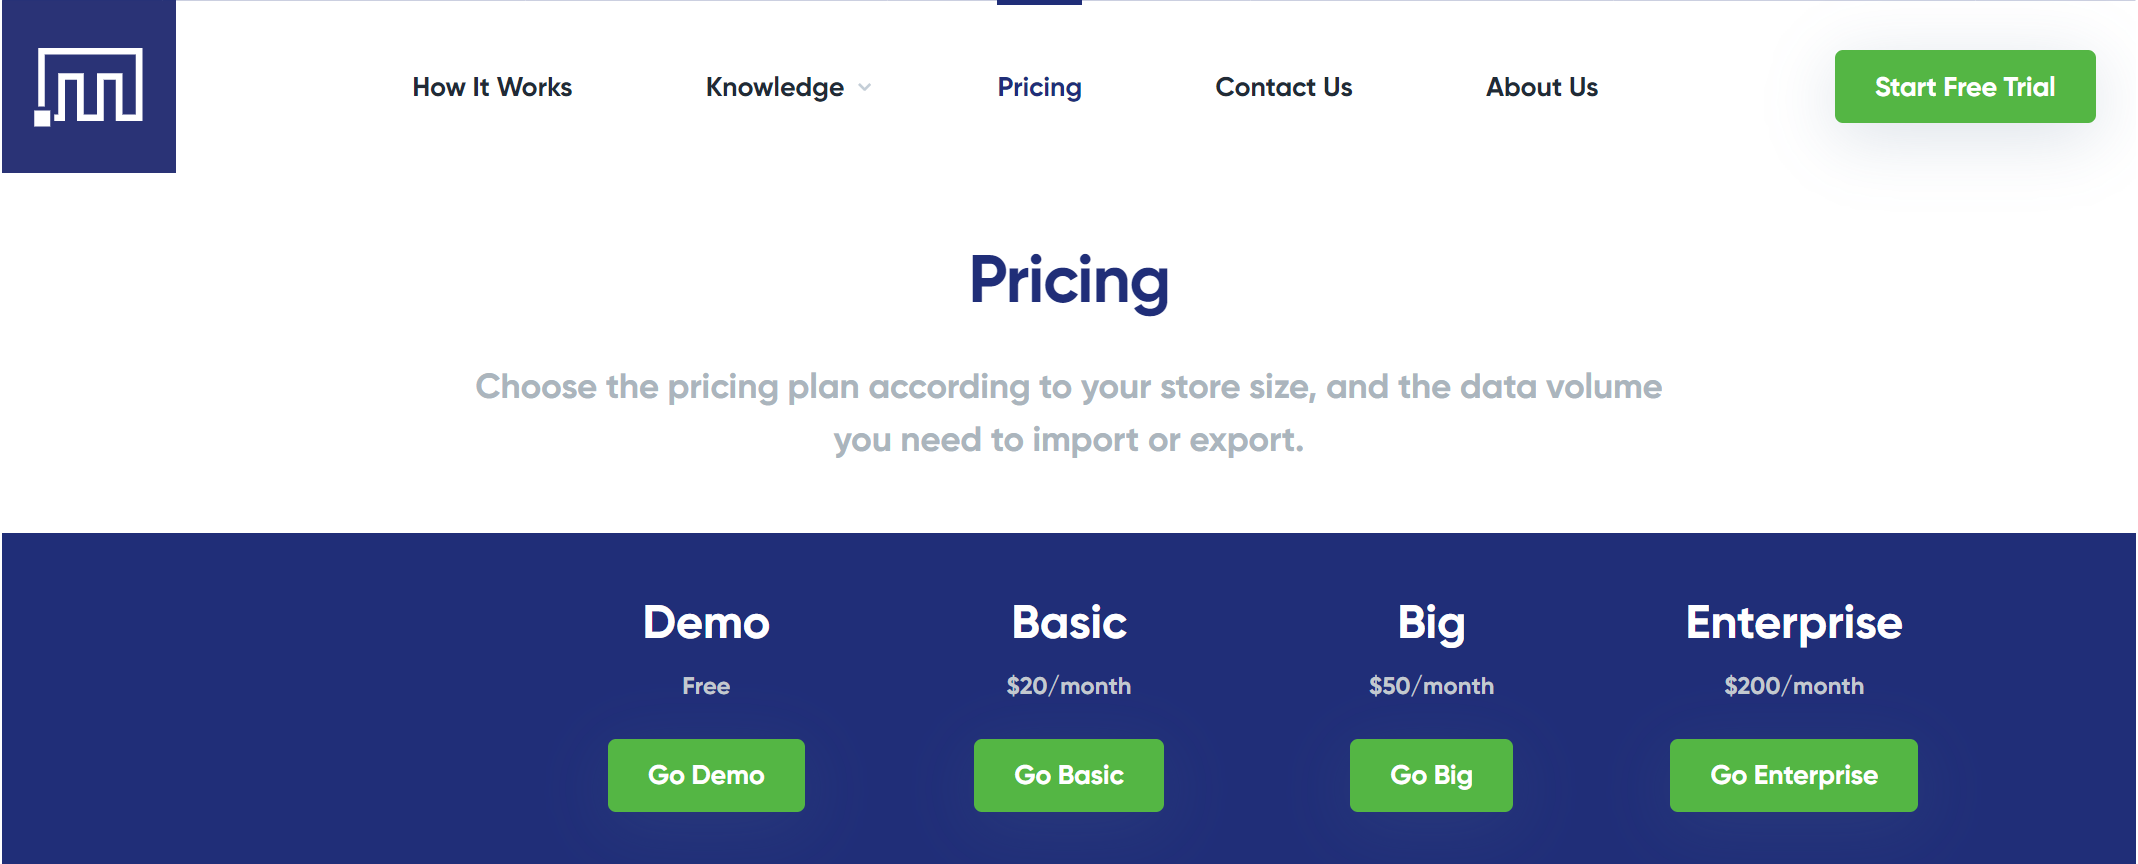Open the About Us page
Viewport: 2138px width, 864px height.
click(x=1541, y=87)
